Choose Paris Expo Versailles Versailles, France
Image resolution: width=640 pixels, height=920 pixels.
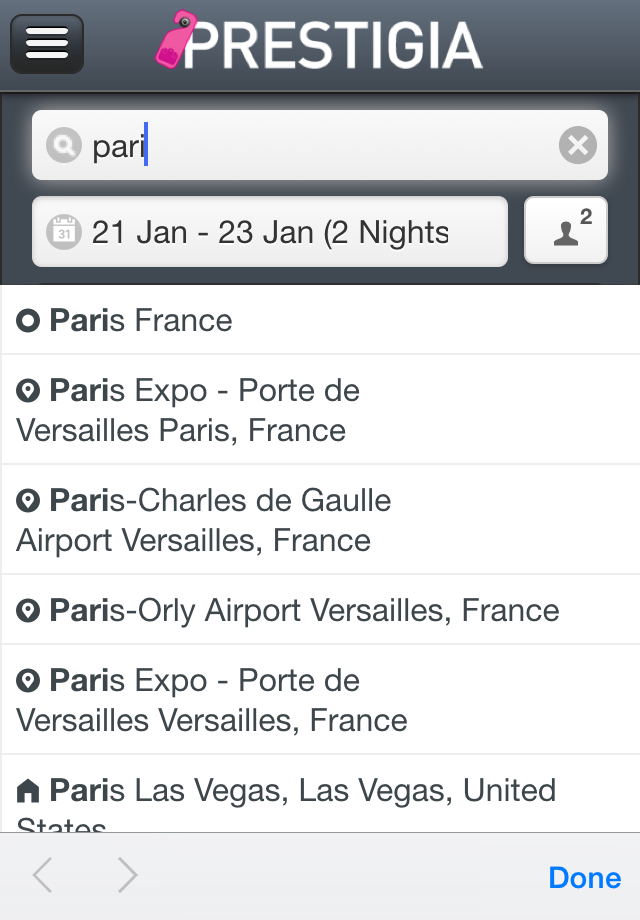coord(320,699)
